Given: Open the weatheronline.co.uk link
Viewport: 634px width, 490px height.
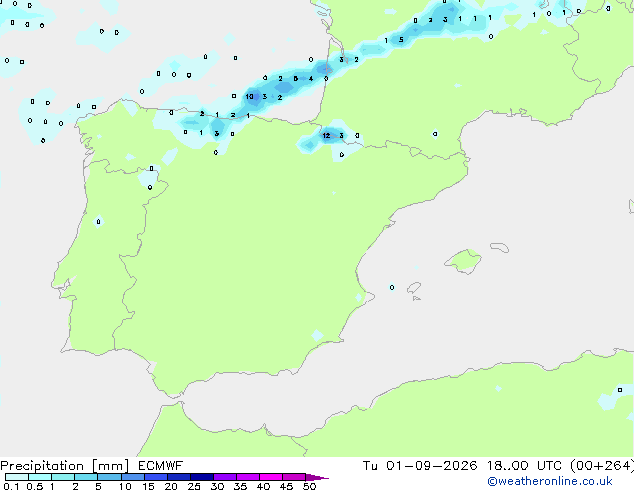Looking at the screenshot, I should coord(550,481).
